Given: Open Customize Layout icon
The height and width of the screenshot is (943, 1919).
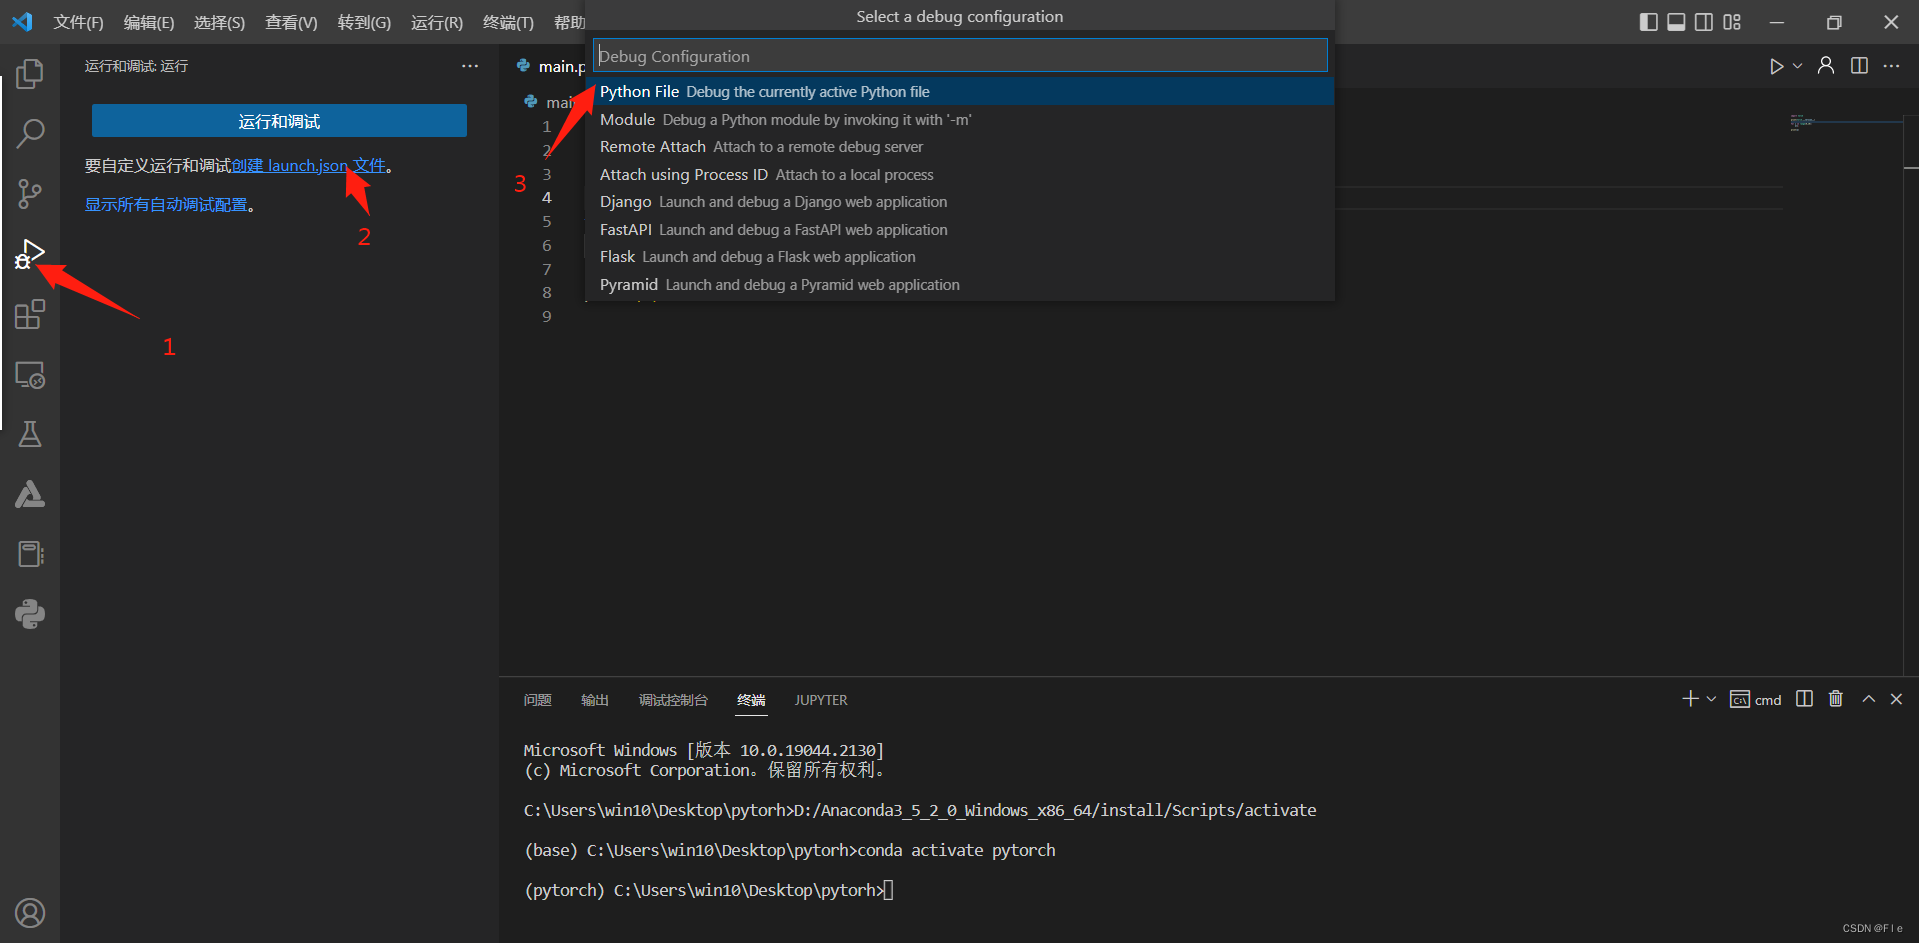Looking at the screenshot, I should (1732, 22).
